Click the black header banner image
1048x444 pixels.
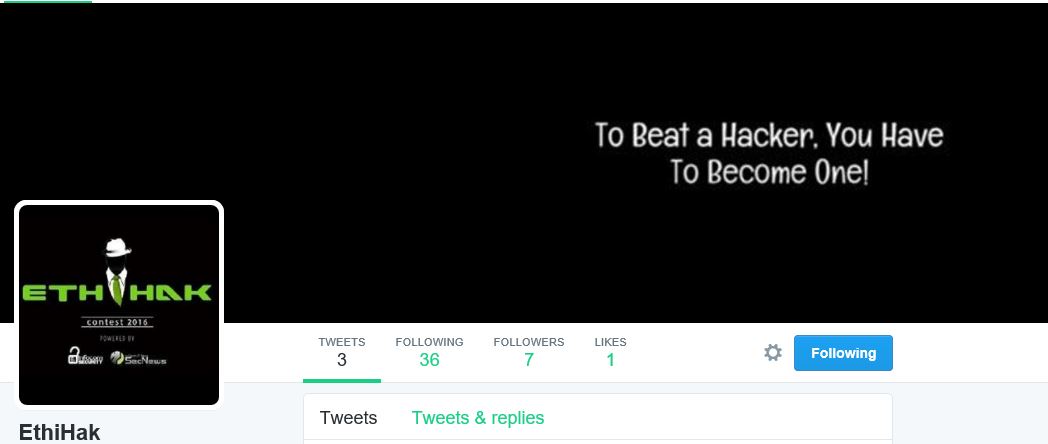pos(524,162)
